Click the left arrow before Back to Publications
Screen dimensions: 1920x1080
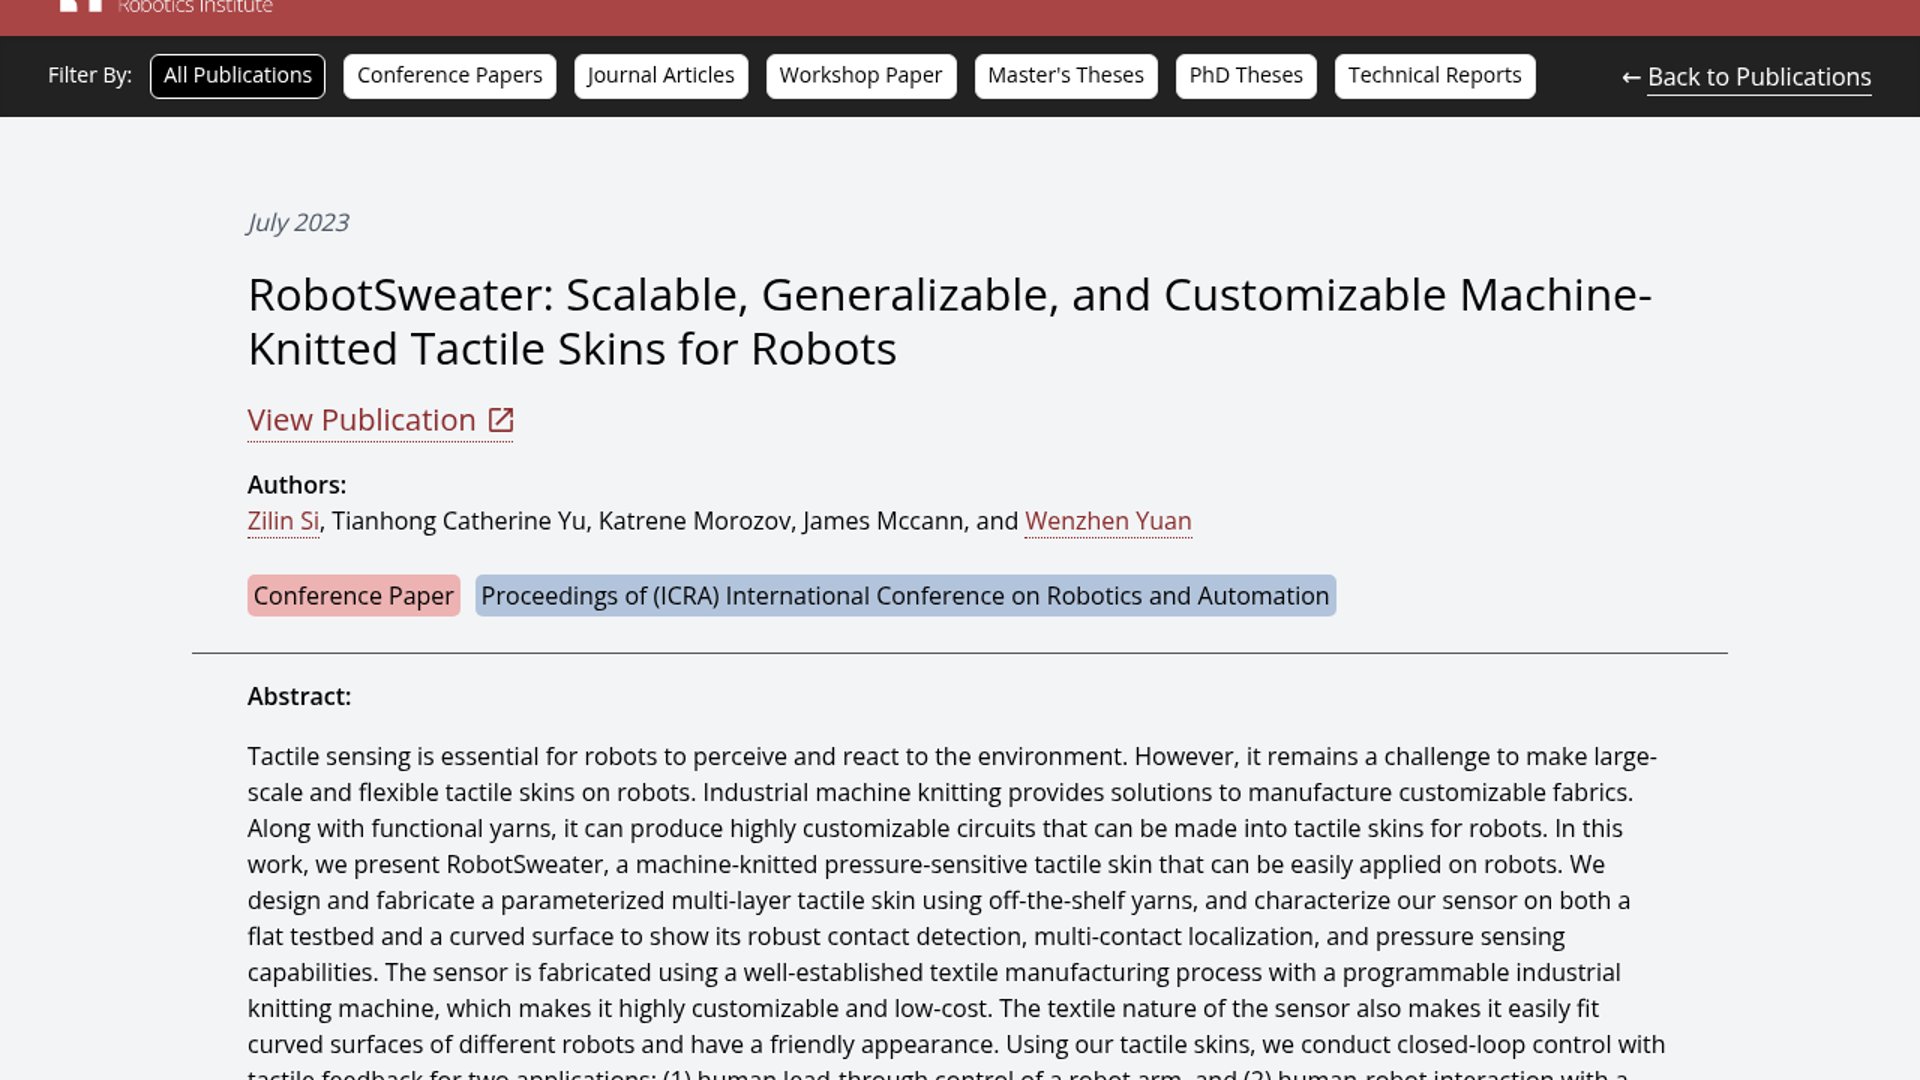pos(1630,78)
